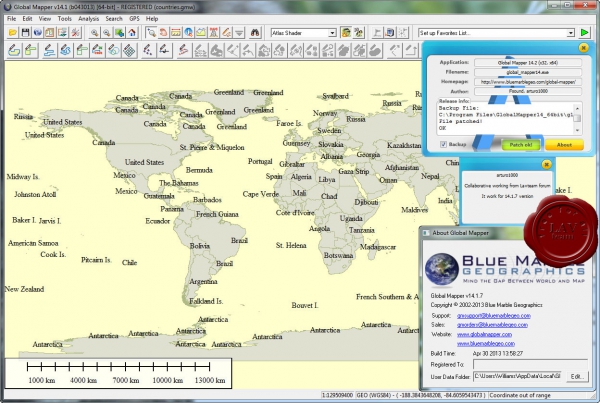Click the 'Bermuda' label on the map
The height and width of the screenshot is (403, 600).
[199, 170]
